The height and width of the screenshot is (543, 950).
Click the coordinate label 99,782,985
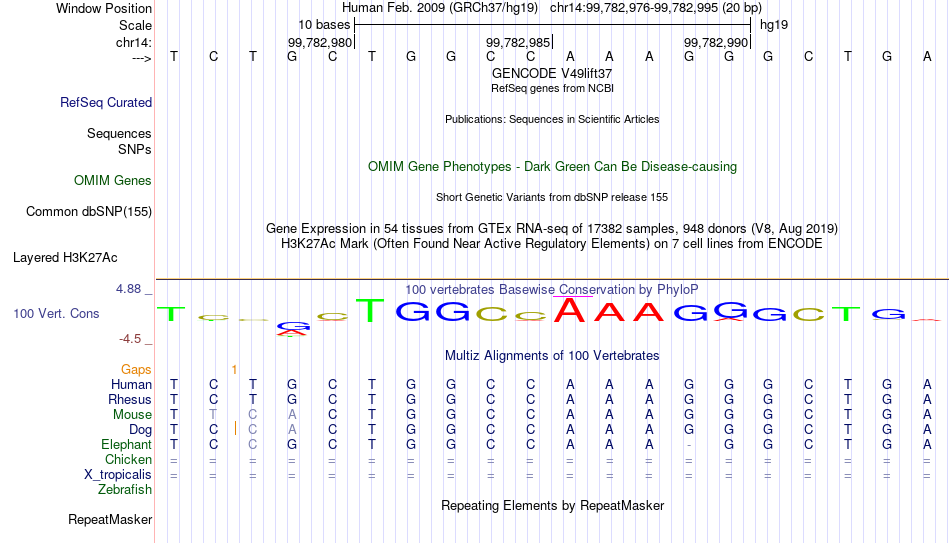click(517, 43)
